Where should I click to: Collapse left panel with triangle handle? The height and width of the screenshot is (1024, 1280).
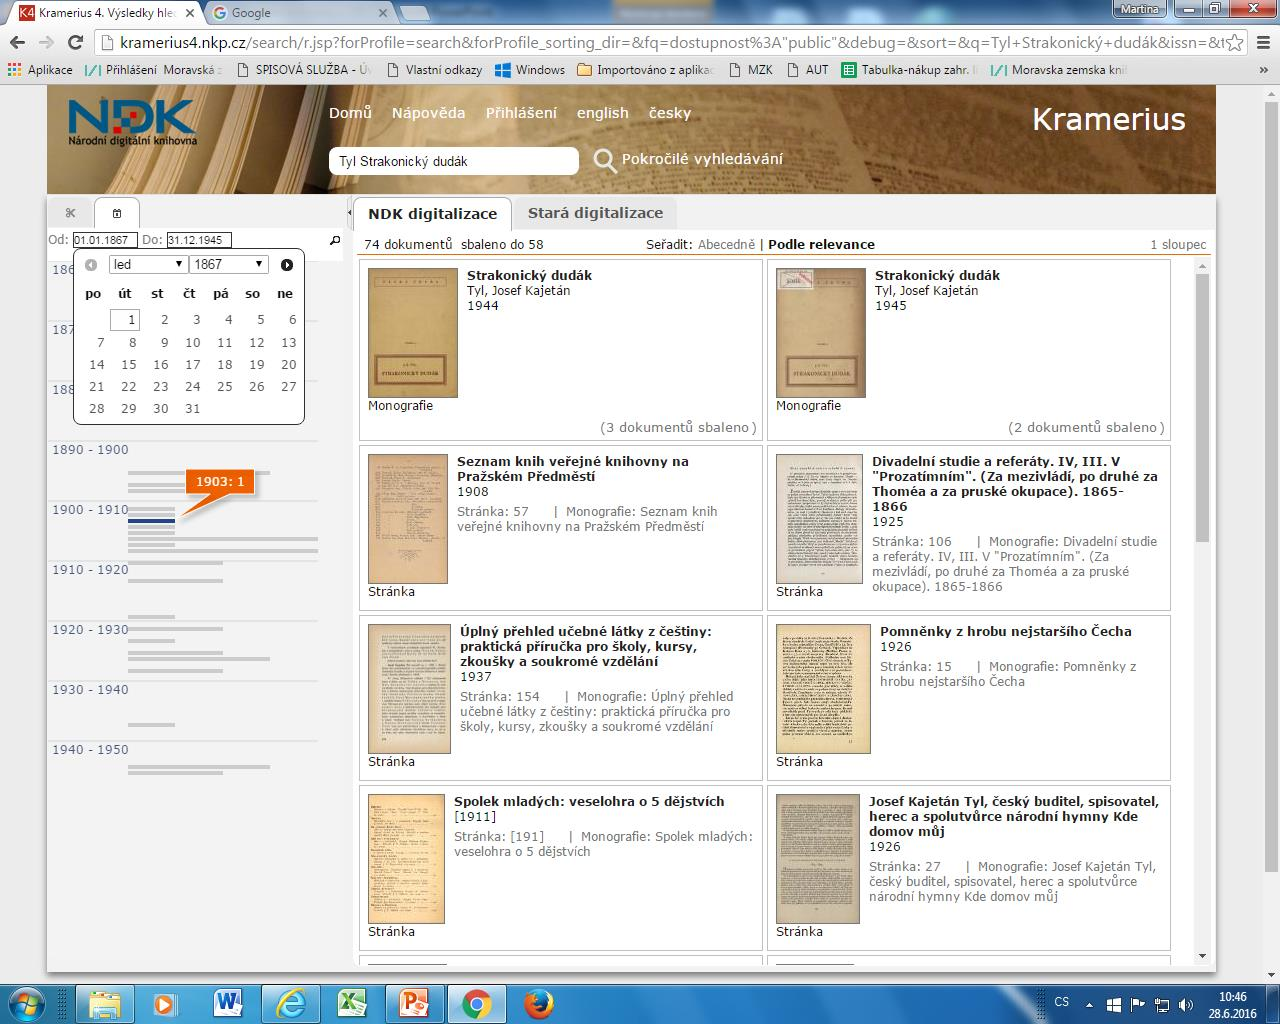pyautogui.click(x=349, y=213)
